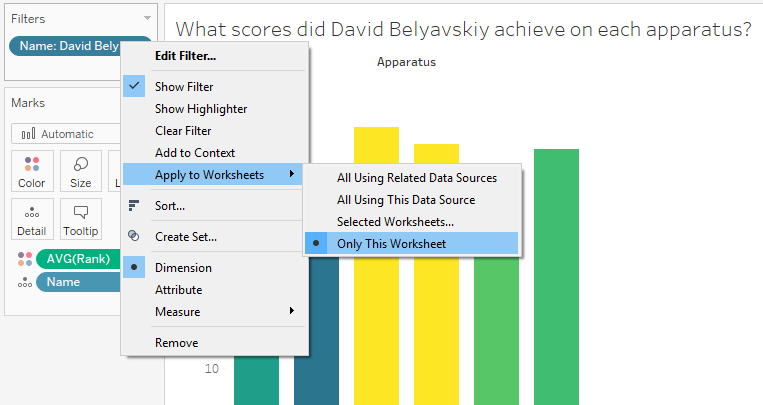
Task: Choose Edit Filter from context menu
Action: (x=185, y=56)
